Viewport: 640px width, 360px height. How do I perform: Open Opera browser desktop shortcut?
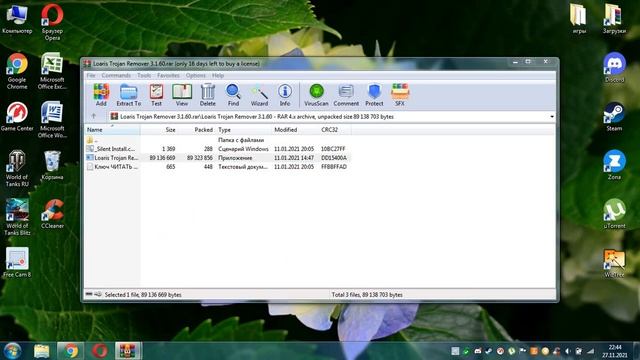[x=52, y=22]
